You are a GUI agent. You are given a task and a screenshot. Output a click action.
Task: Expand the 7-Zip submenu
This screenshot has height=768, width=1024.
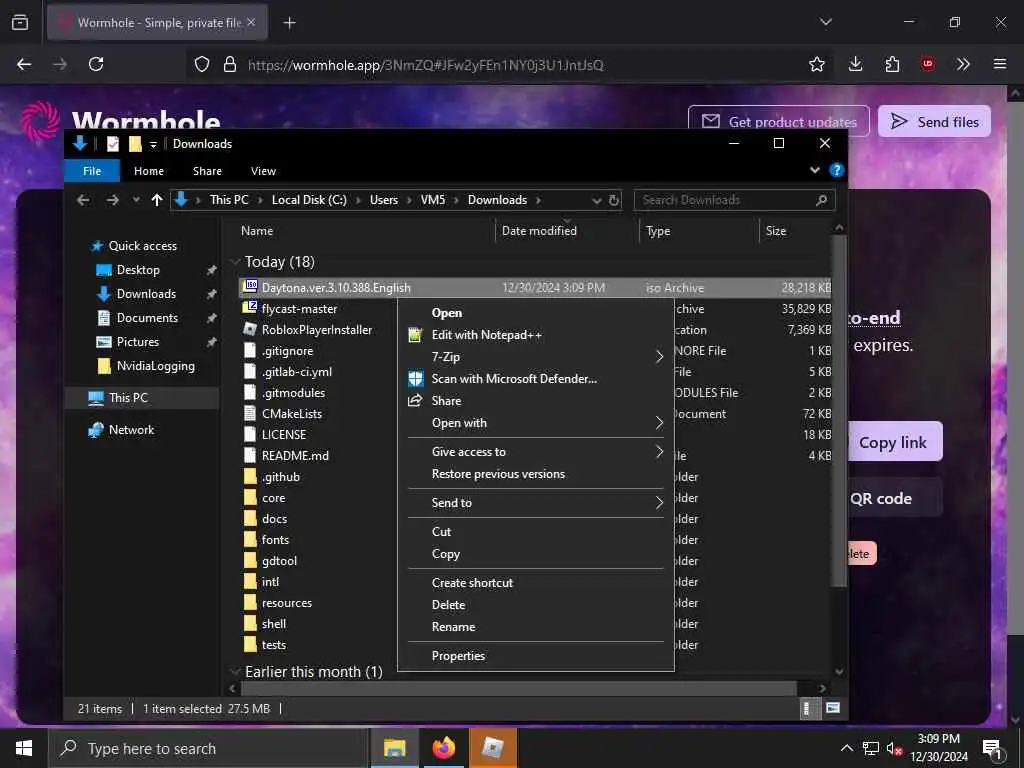coord(536,357)
